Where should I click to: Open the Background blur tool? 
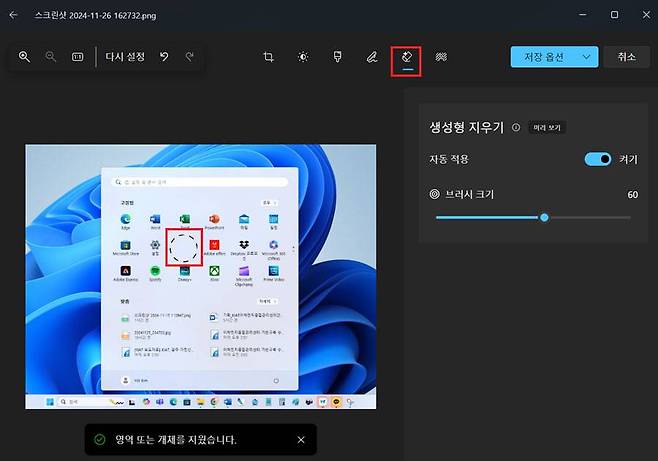(x=441, y=57)
